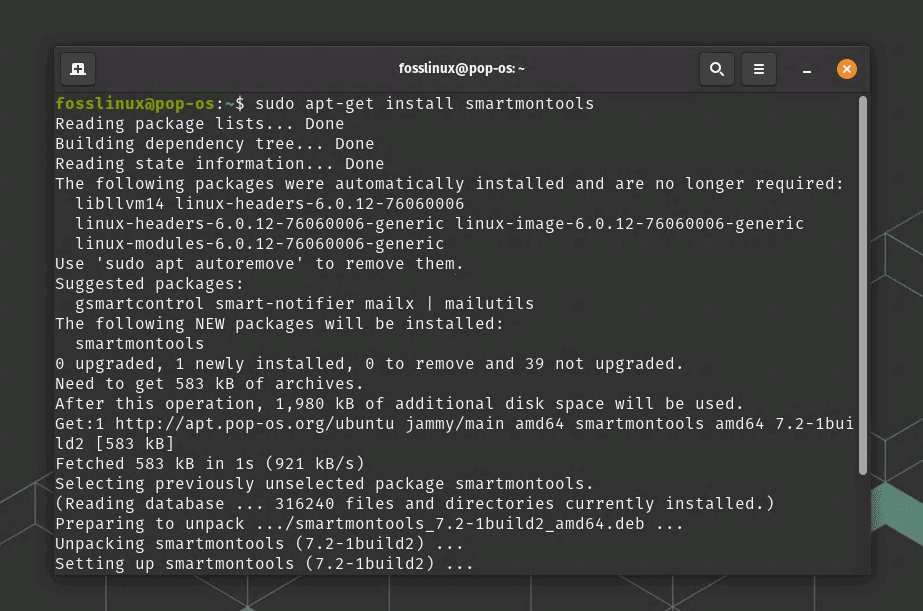Click the line 'Reading package lists... Done'
923x611 pixels.
(200, 124)
